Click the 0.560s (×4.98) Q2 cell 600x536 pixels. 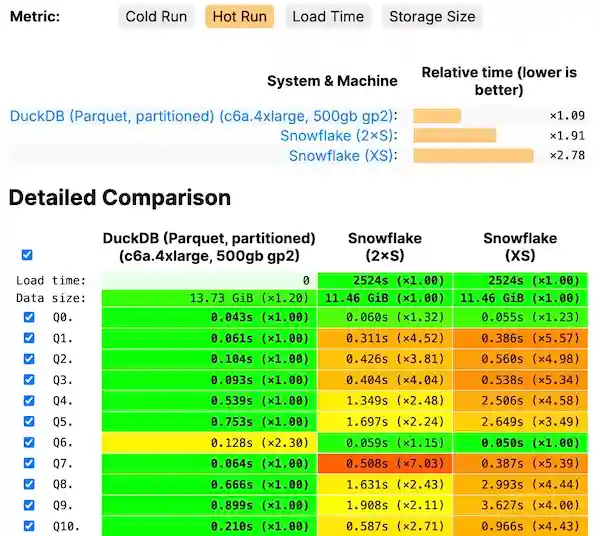click(520, 359)
